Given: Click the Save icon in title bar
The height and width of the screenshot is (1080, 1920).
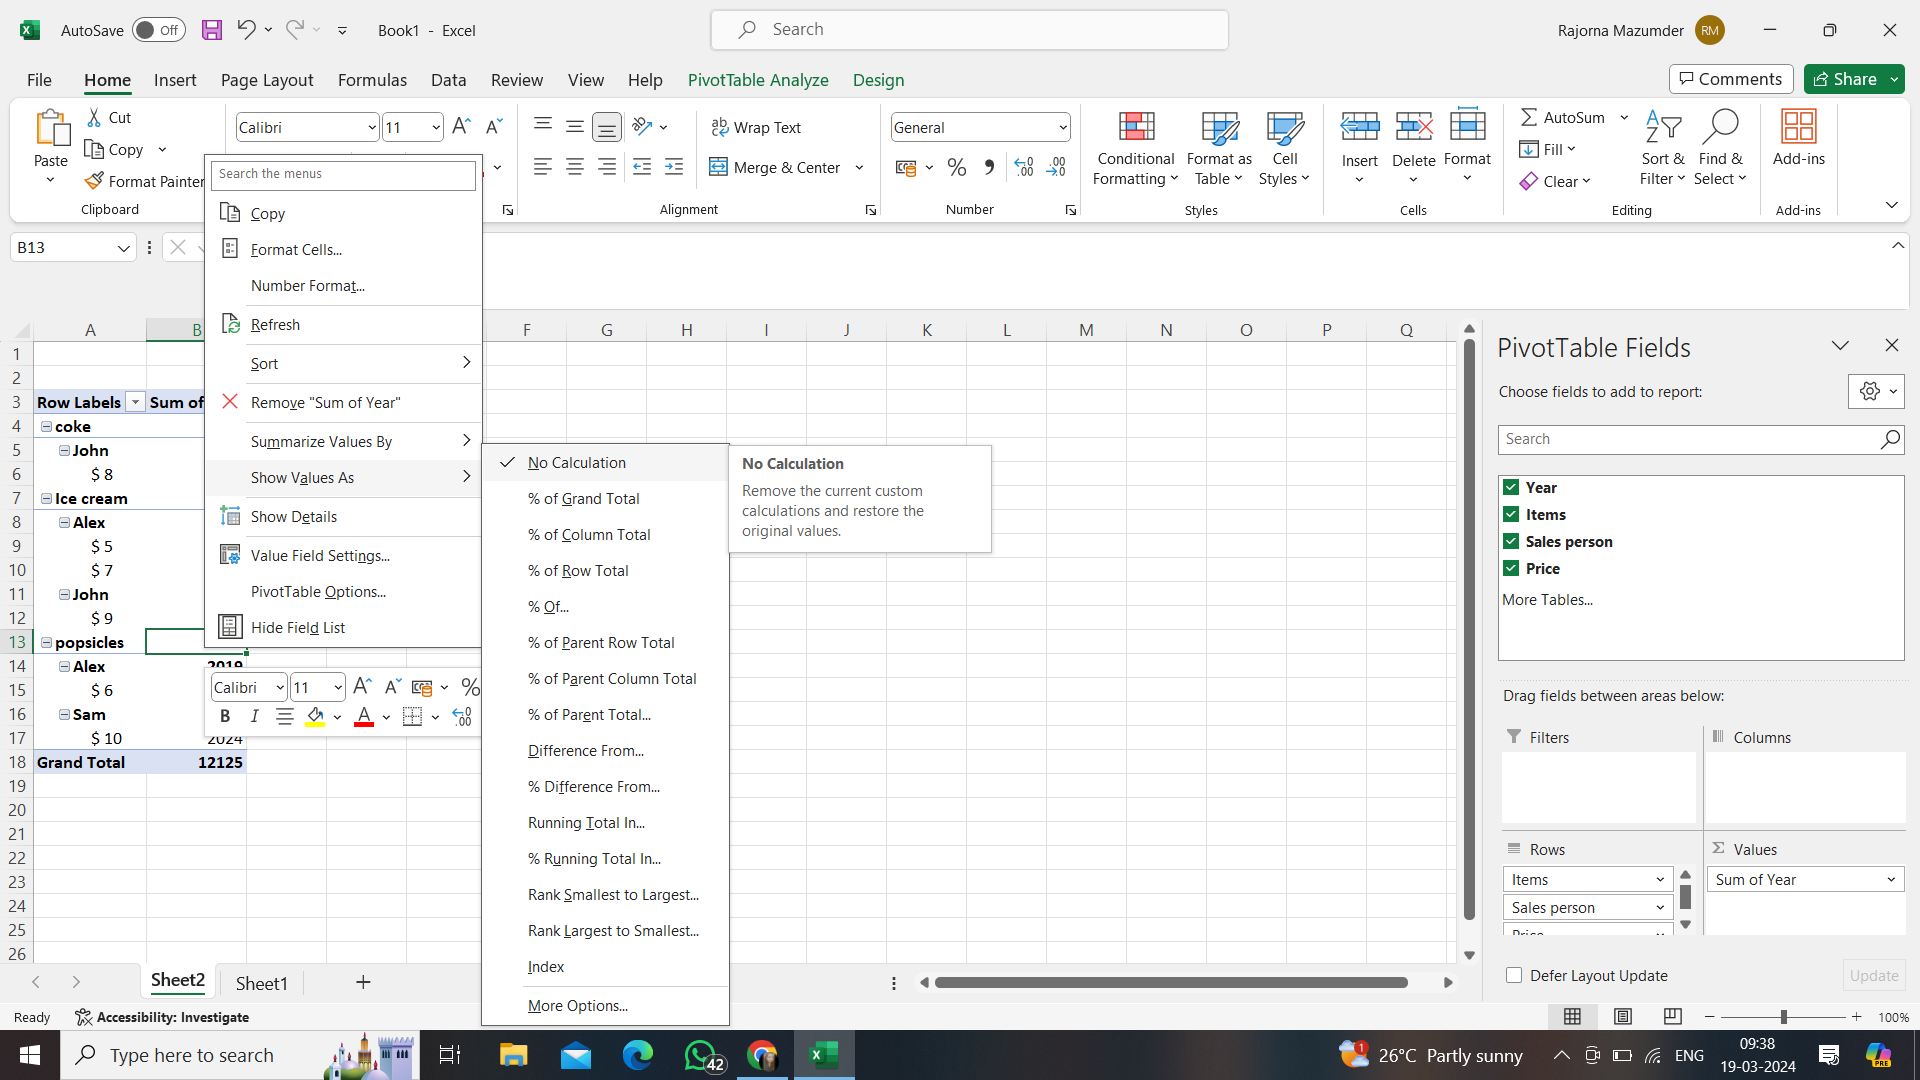Looking at the screenshot, I should point(212,30).
